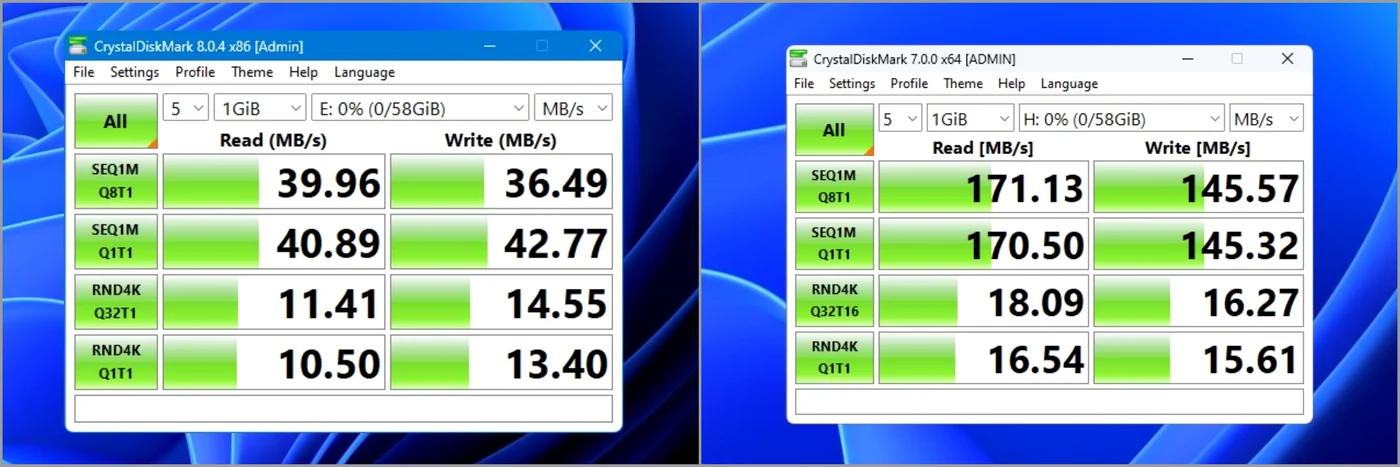Click read result 171.13

[983, 186]
